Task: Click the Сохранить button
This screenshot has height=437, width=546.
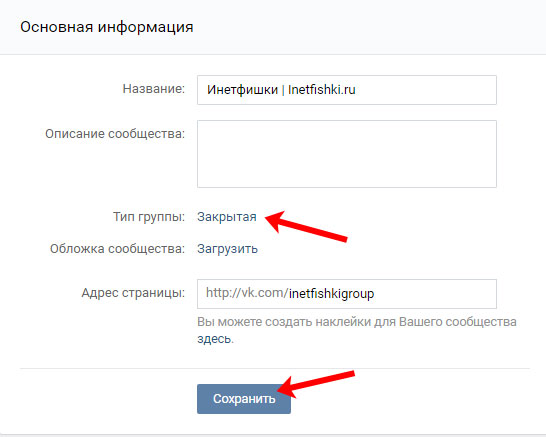Action: (244, 399)
